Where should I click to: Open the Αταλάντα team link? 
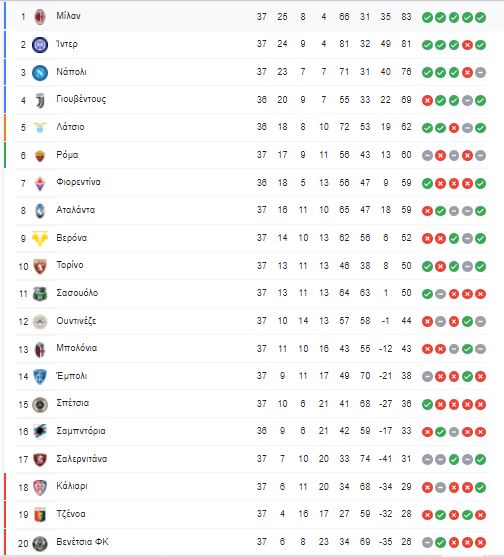point(75,210)
